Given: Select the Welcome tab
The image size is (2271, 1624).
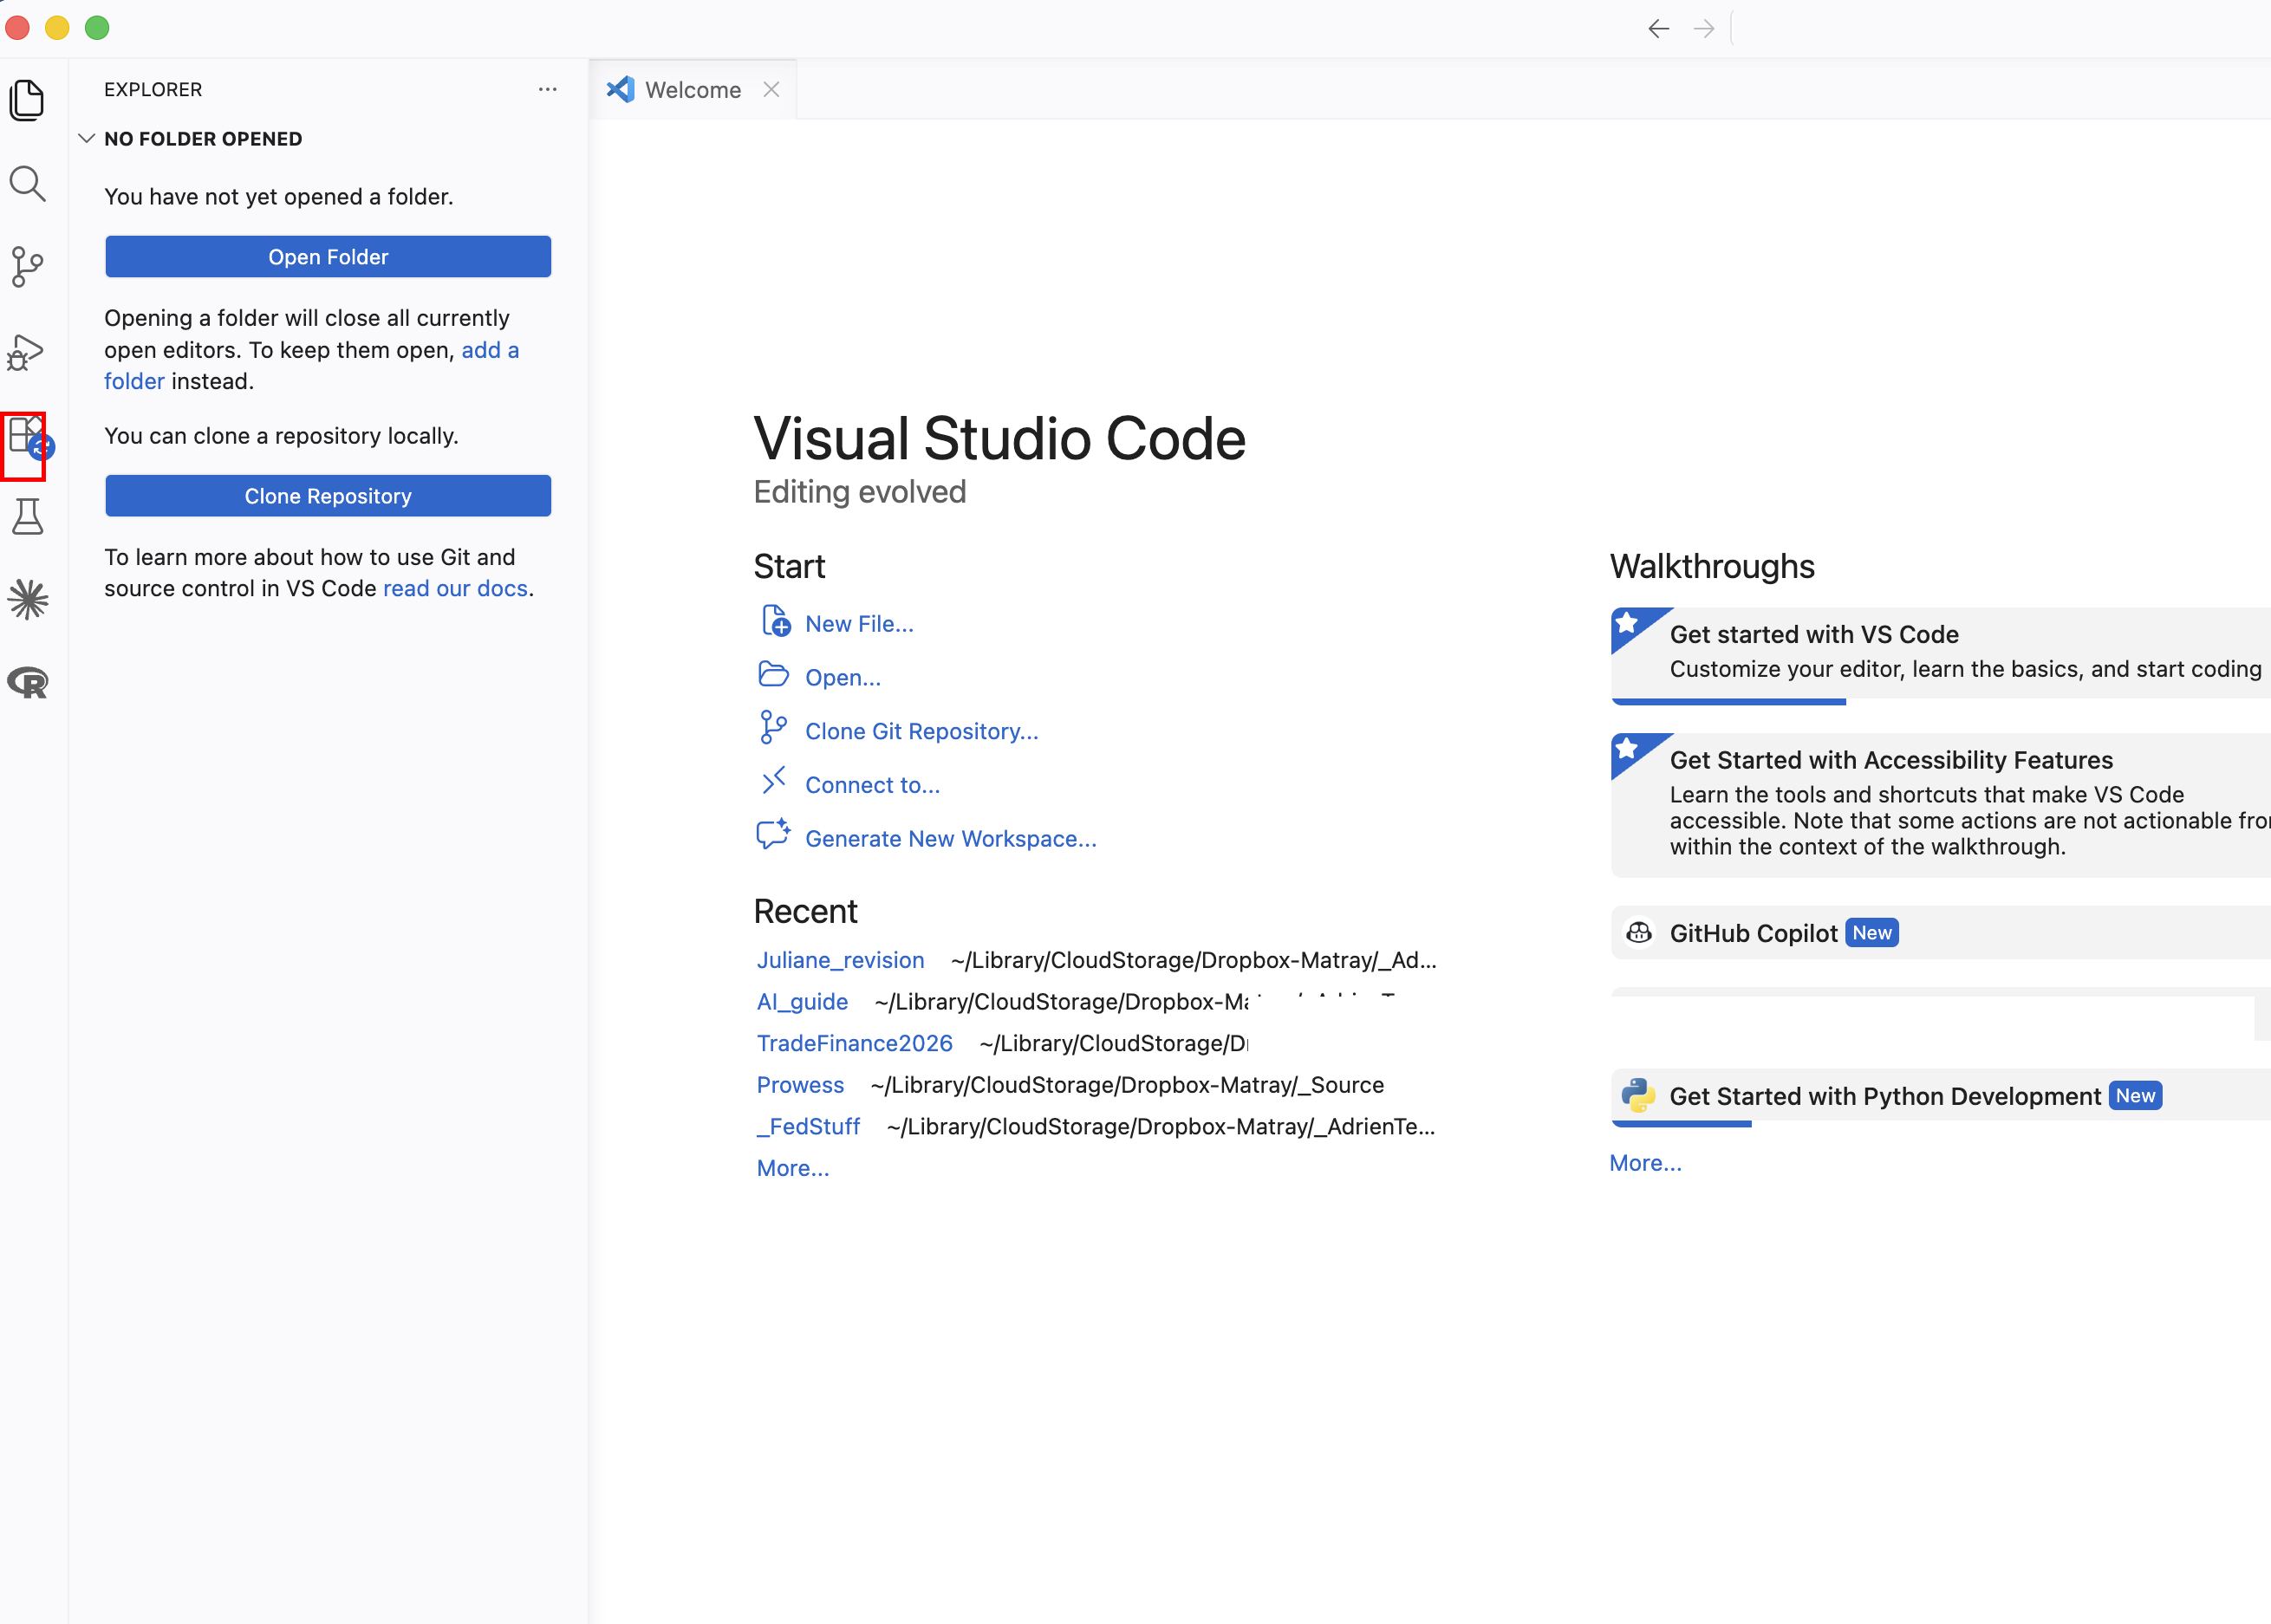Looking at the screenshot, I should 692,90.
